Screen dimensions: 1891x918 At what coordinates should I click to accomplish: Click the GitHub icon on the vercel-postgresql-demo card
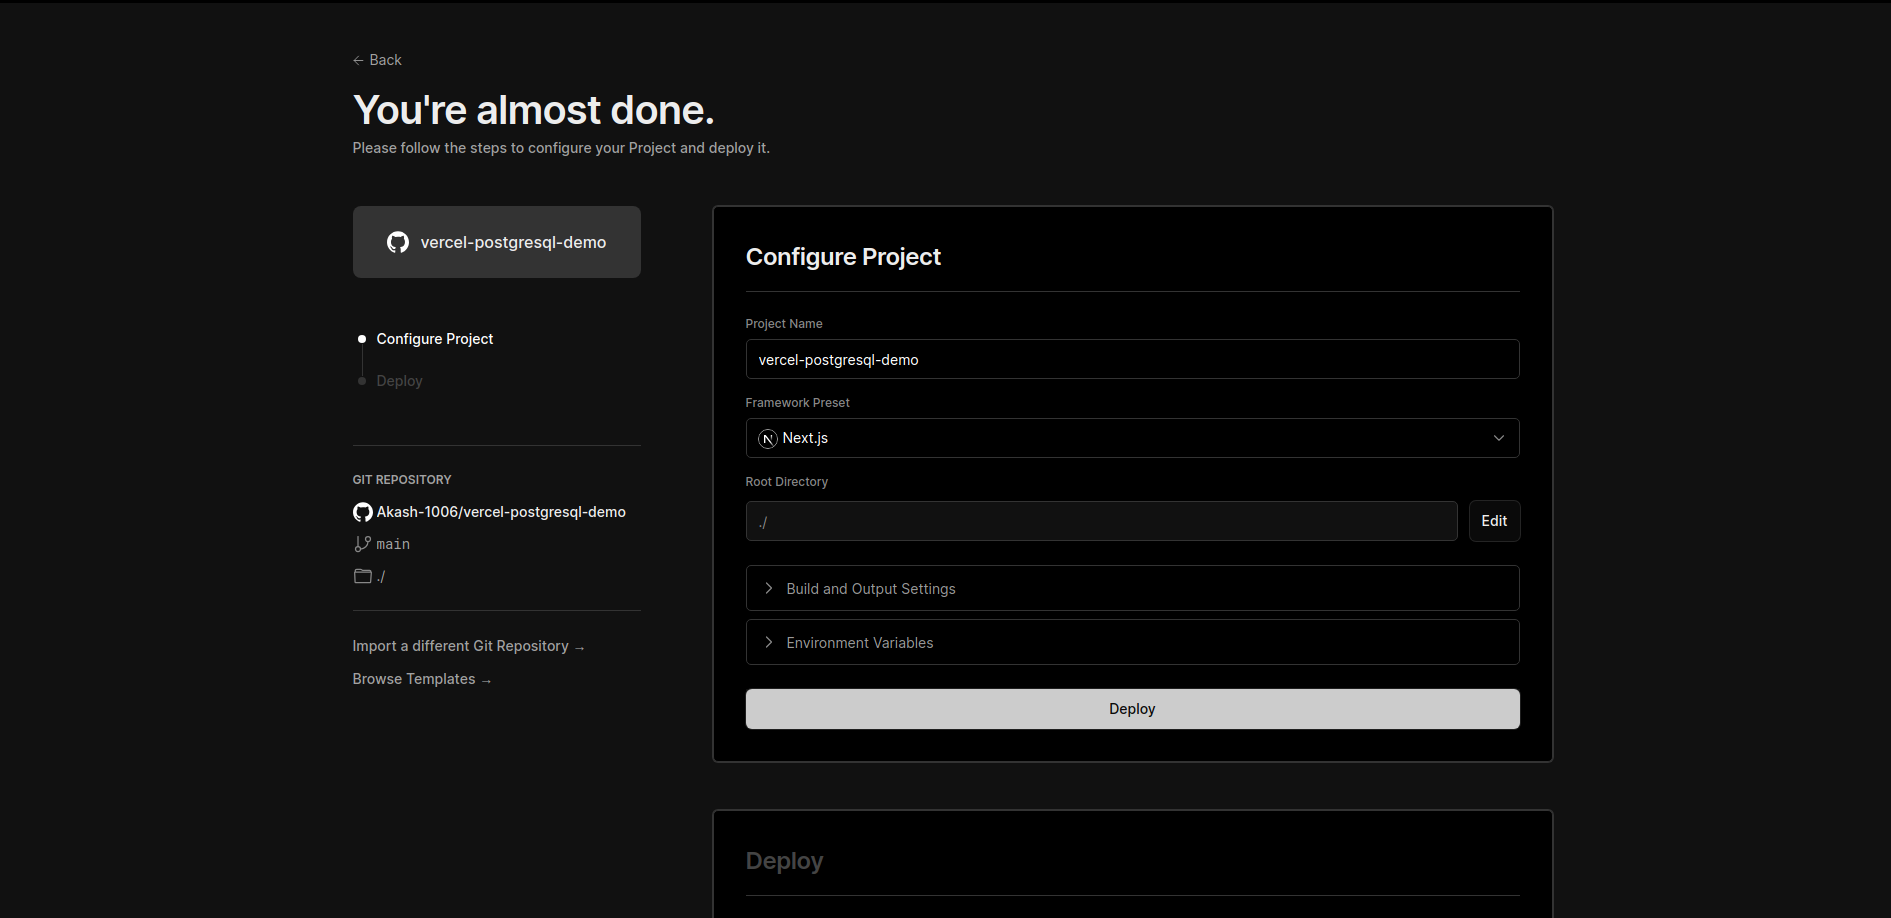(398, 242)
